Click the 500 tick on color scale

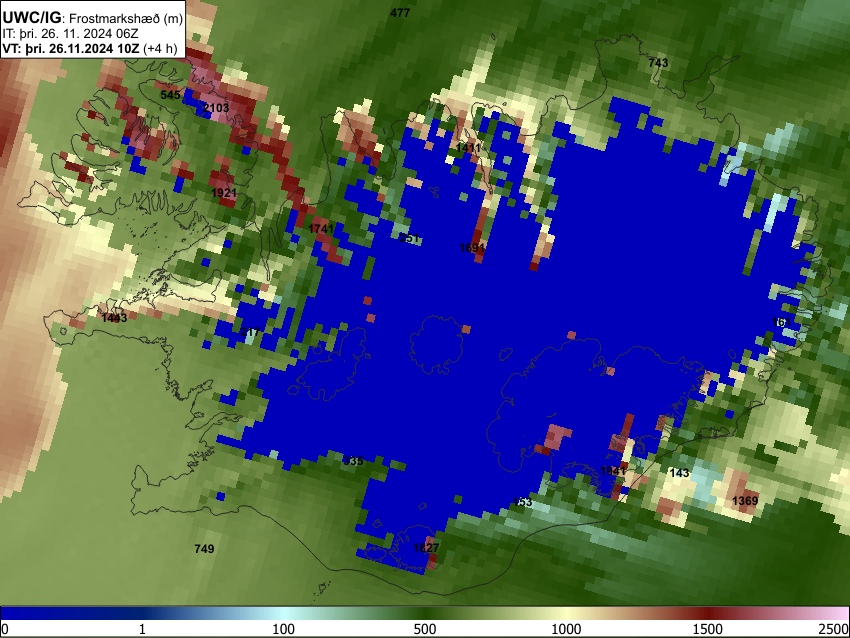(x=424, y=629)
